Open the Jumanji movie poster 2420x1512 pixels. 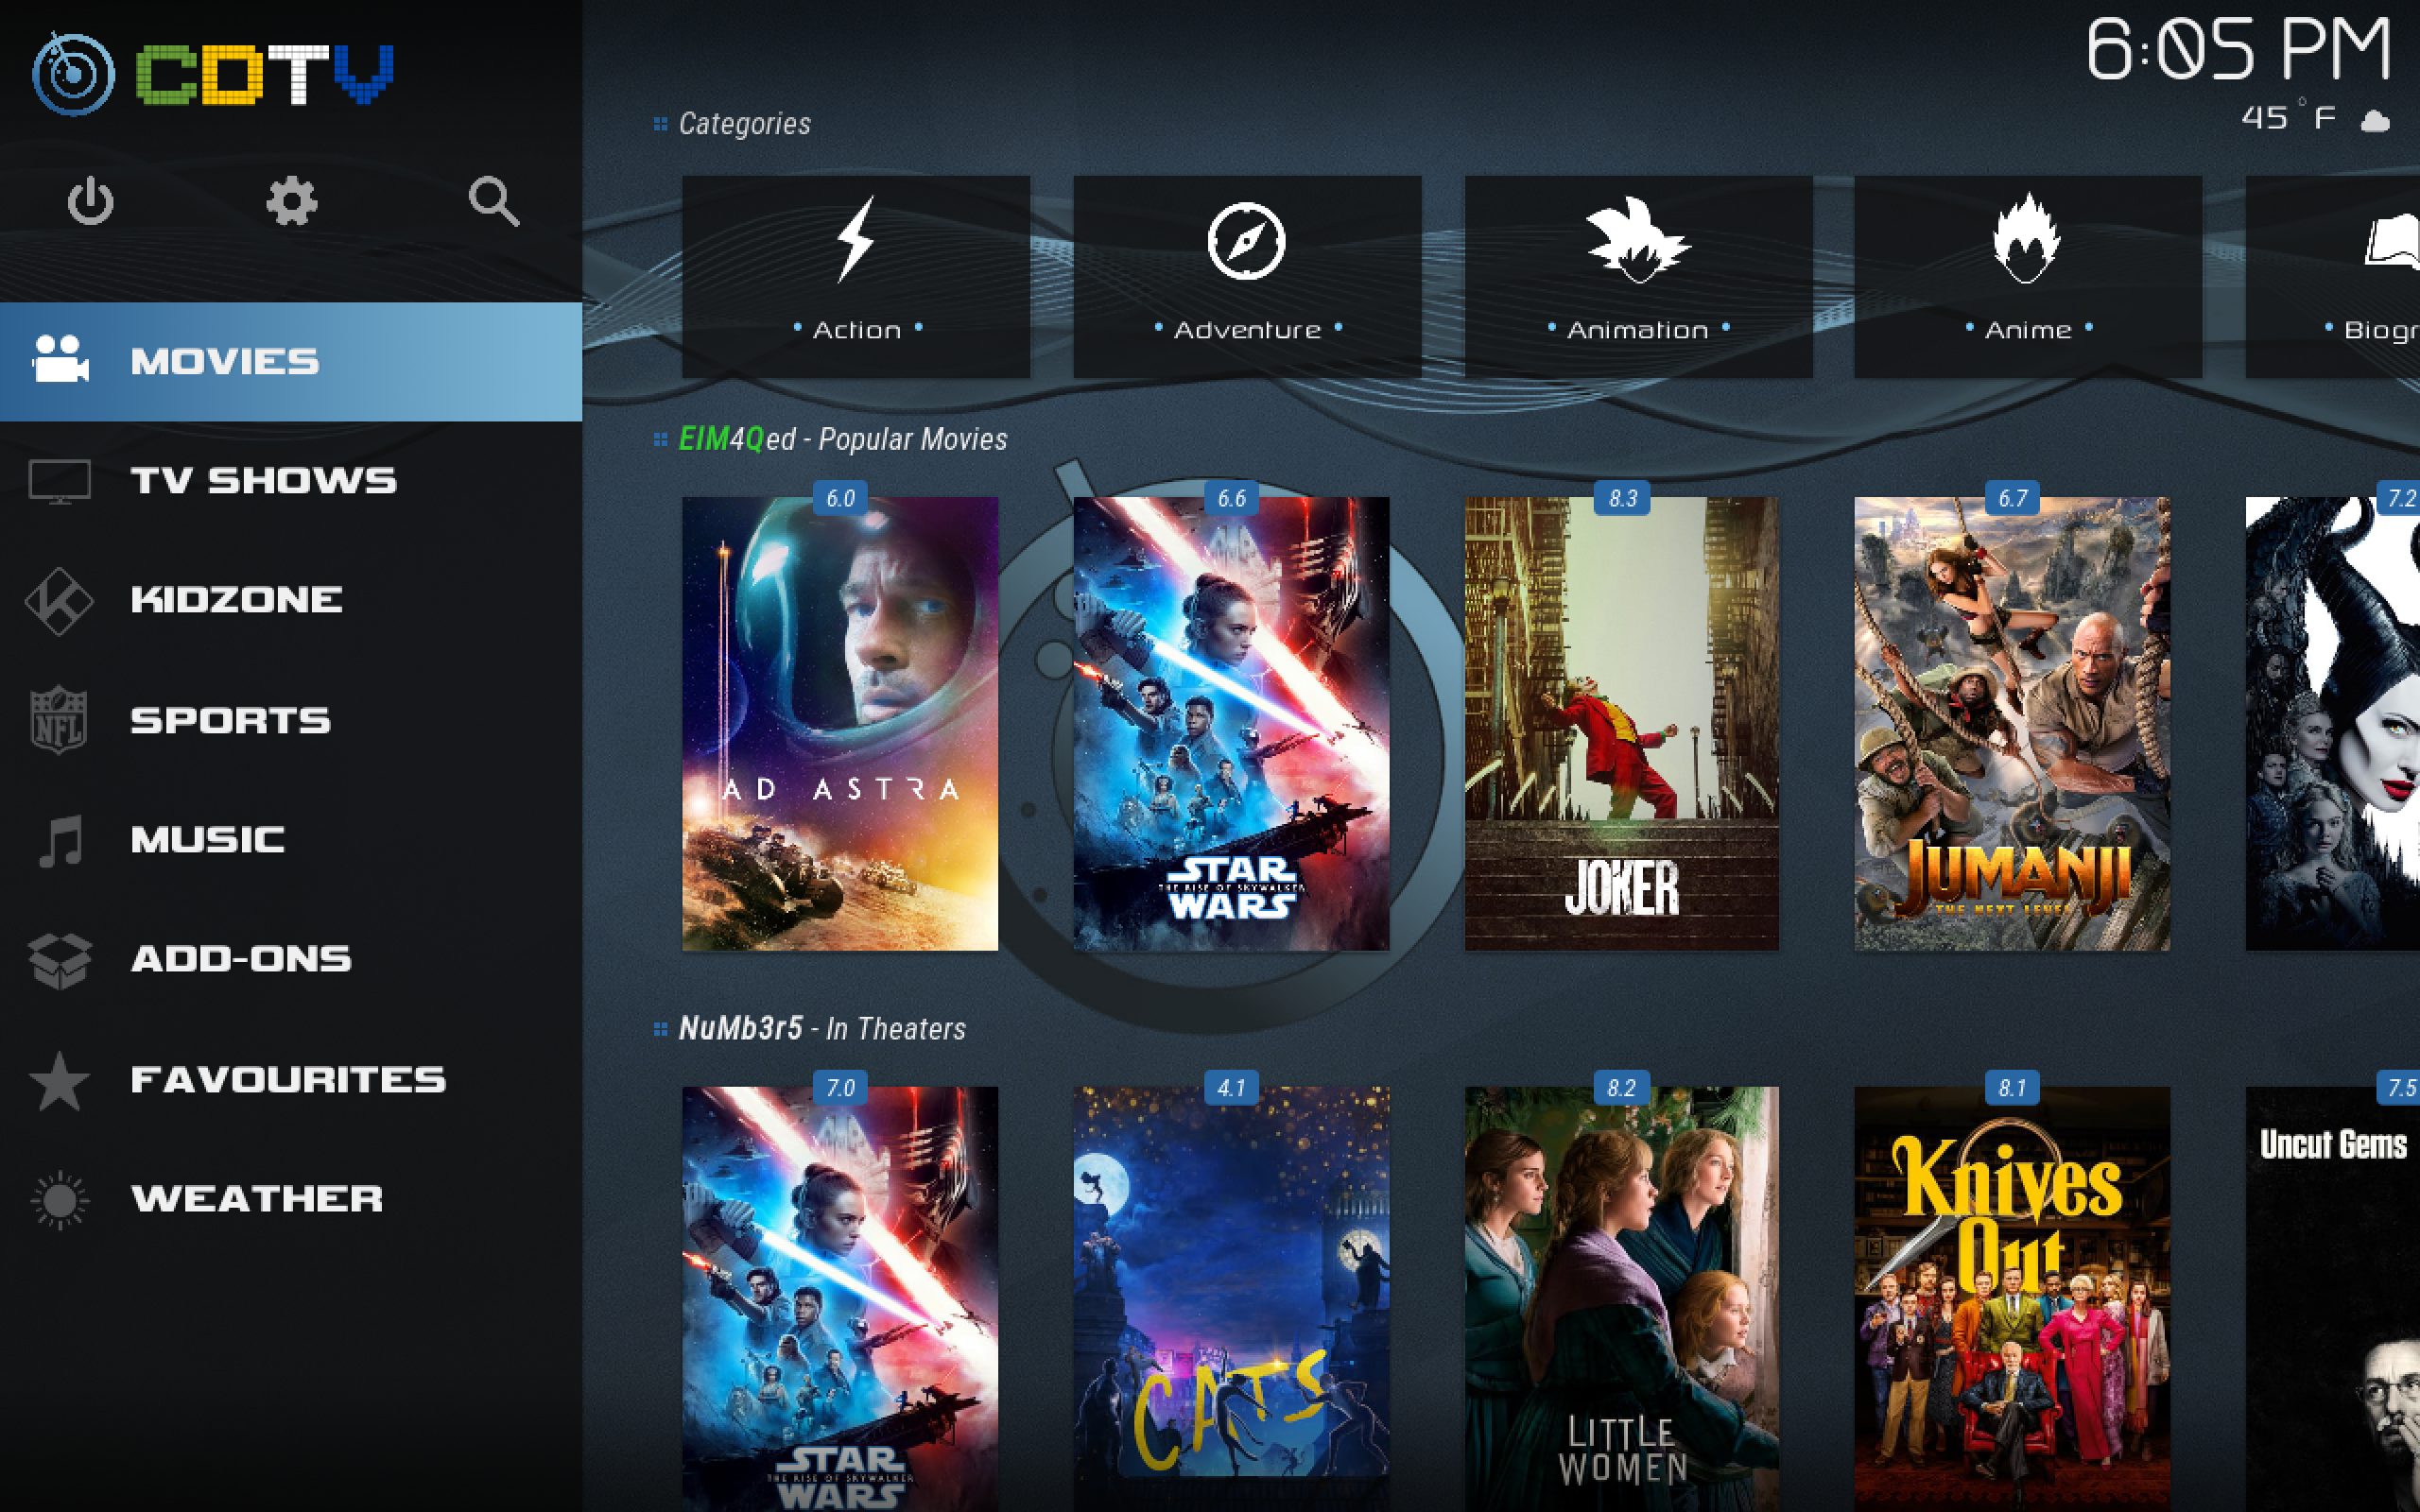click(x=2012, y=724)
